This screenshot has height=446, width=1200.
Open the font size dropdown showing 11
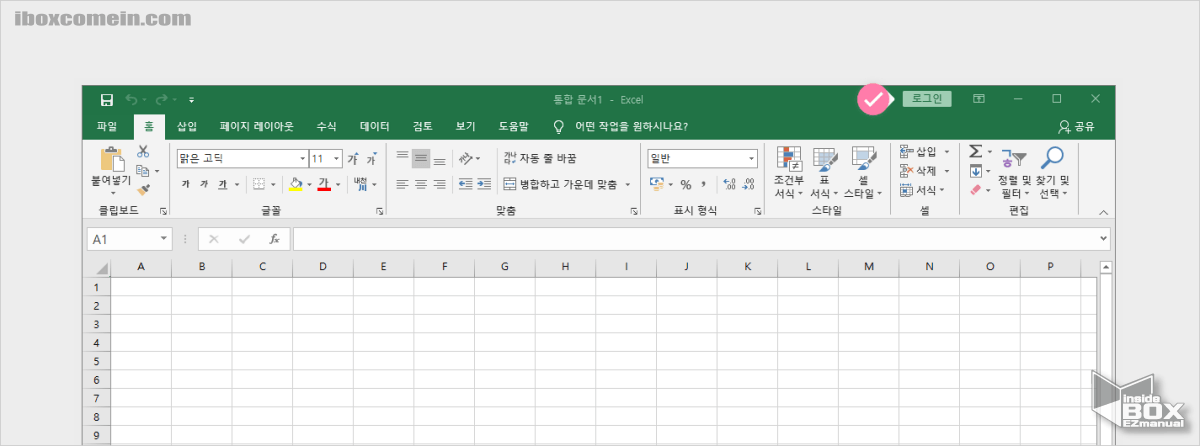[x=336, y=159]
